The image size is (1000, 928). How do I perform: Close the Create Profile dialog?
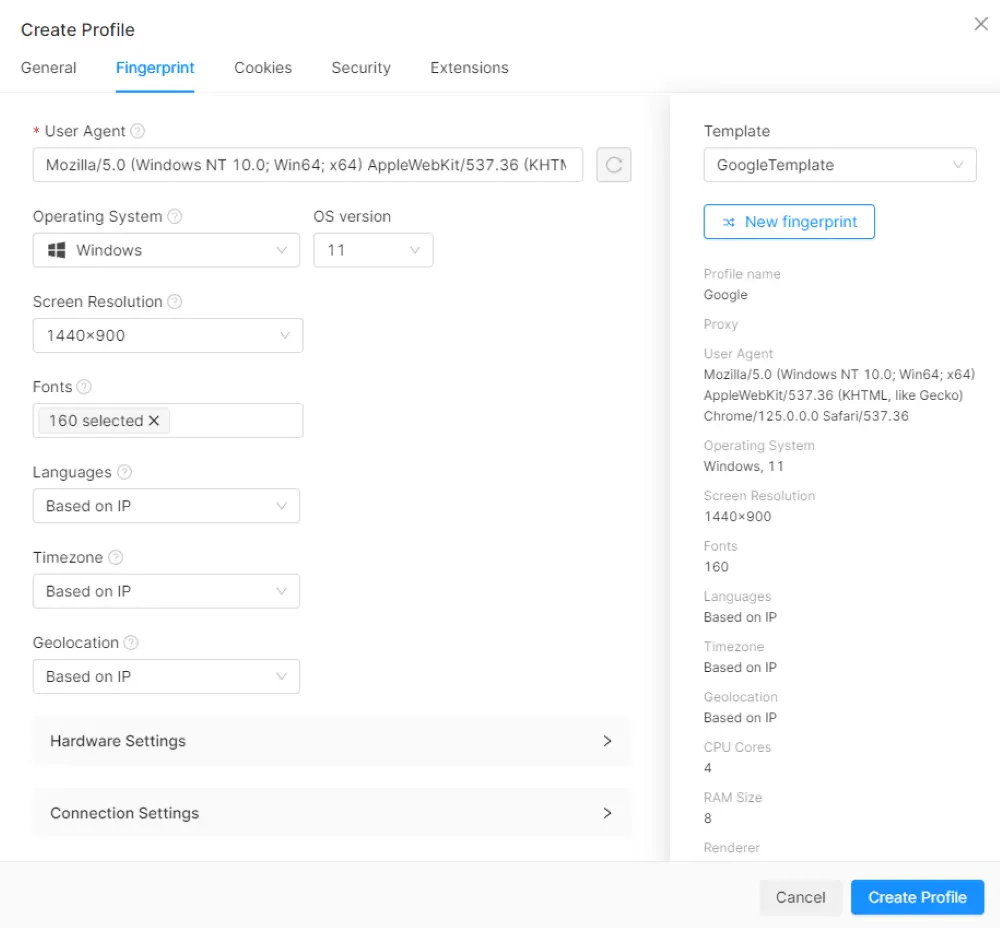coord(981,24)
